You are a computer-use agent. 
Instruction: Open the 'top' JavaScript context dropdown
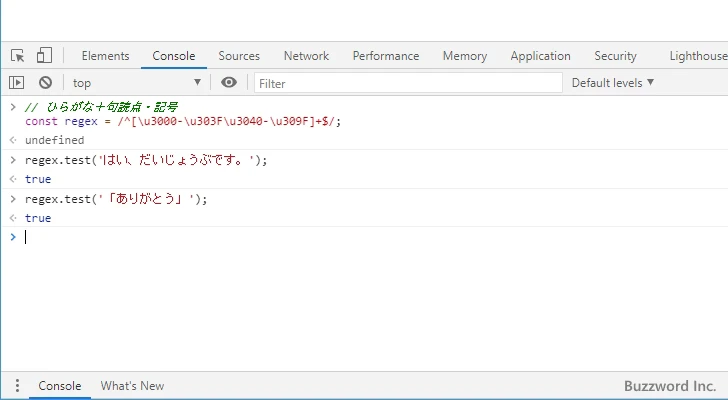pyautogui.click(x=137, y=83)
